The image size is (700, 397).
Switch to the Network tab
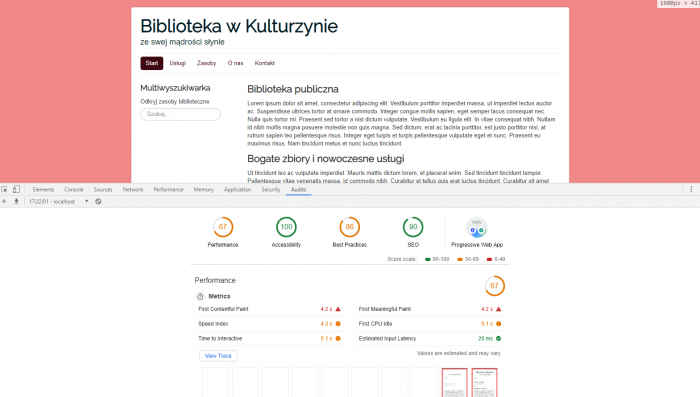click(133, 189)
